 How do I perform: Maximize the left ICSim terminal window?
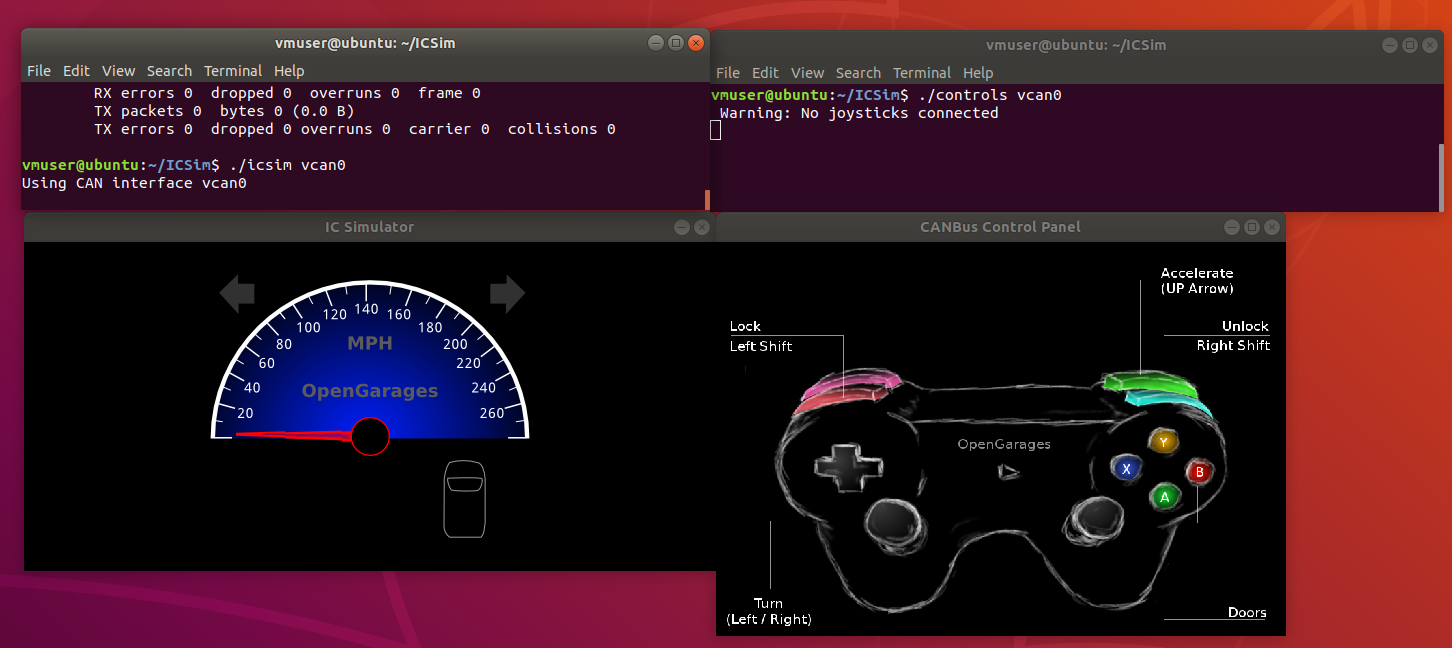676,43
